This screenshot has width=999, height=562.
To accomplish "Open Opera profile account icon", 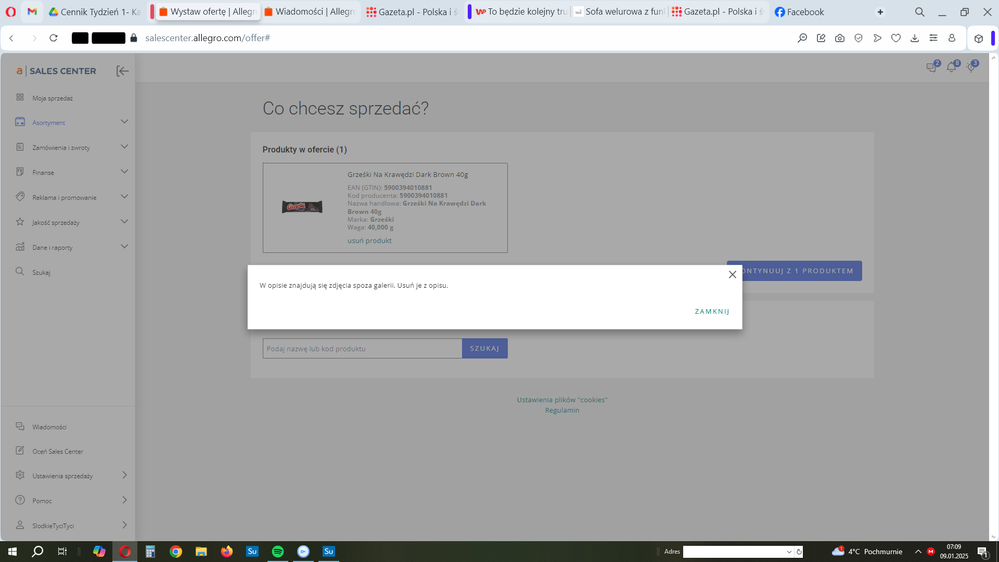I will coord(952,38).
